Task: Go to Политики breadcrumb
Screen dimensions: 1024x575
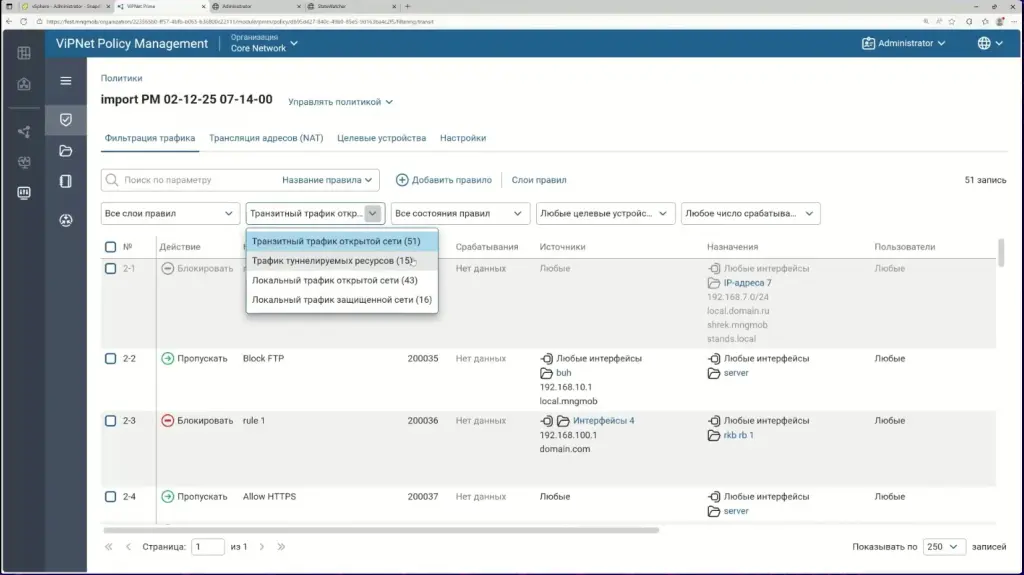Action: coord(121,78)
